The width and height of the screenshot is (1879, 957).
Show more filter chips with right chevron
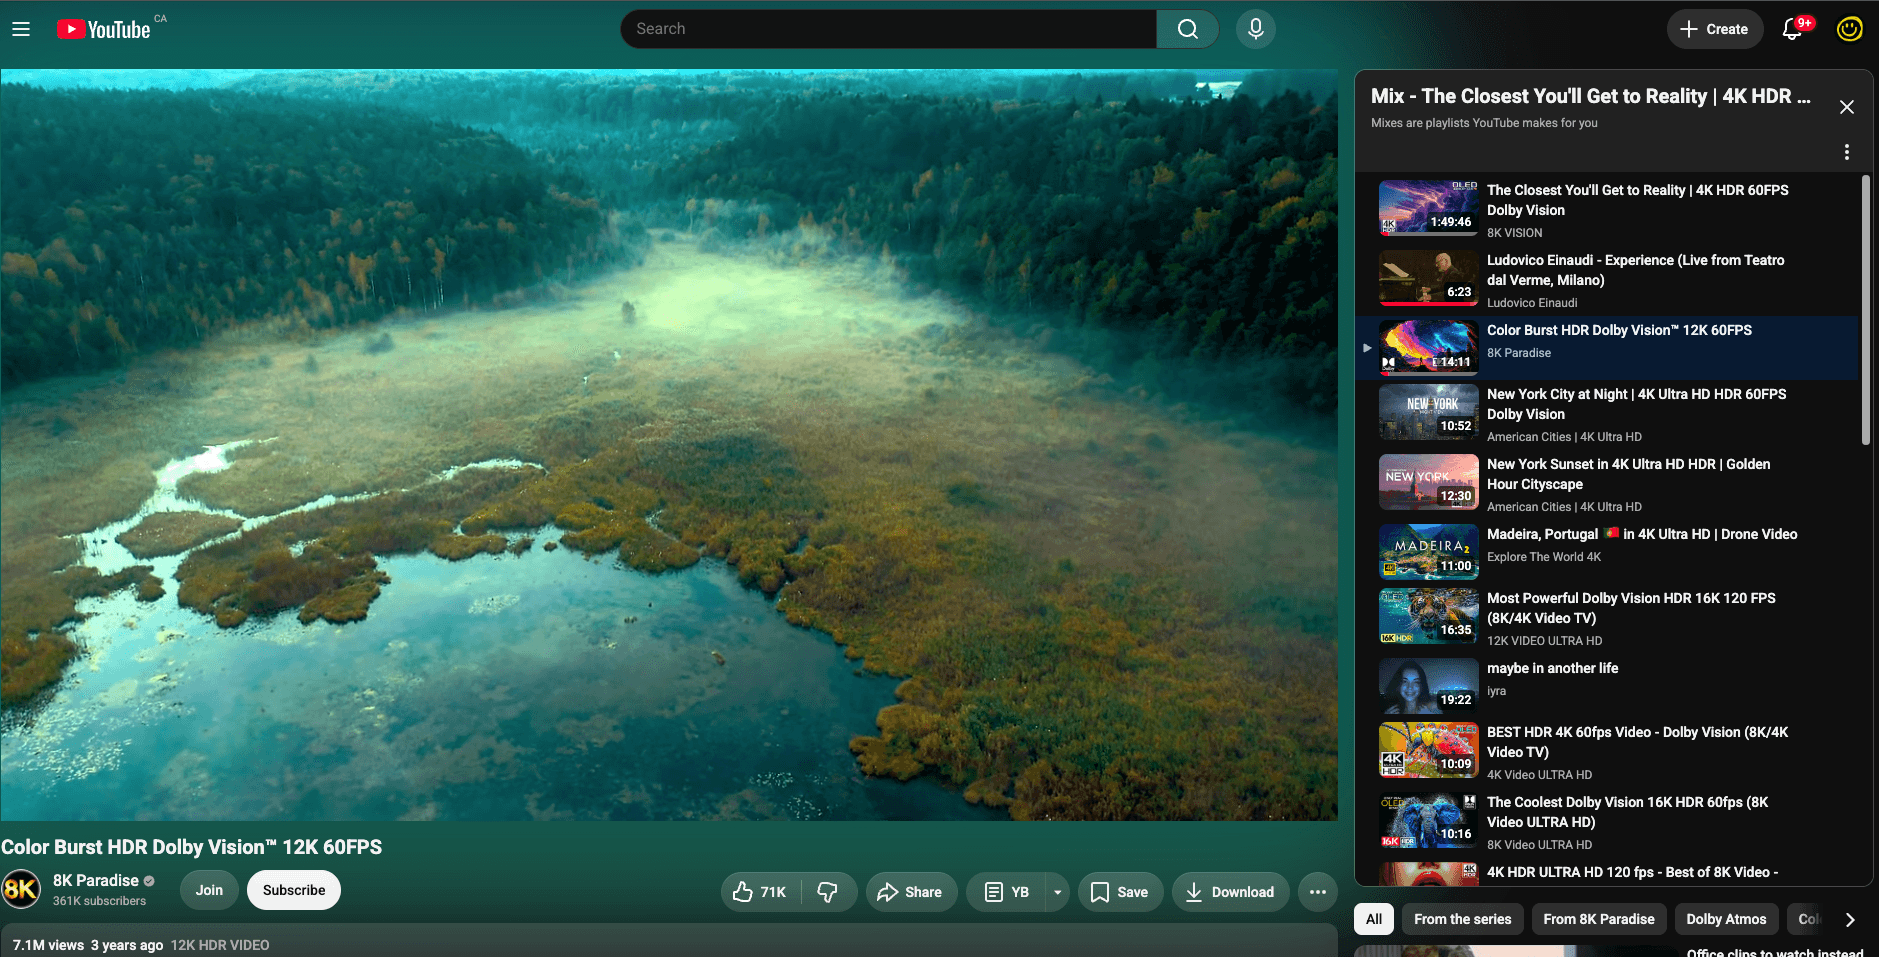[1850, 919]
